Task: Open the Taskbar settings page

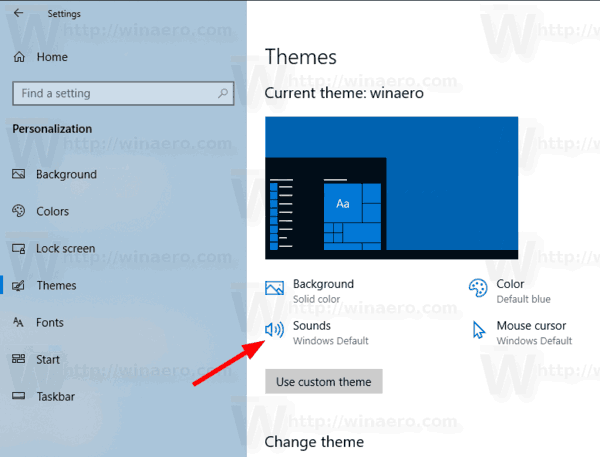Action: pyautogui.click(x=55, y=397)
